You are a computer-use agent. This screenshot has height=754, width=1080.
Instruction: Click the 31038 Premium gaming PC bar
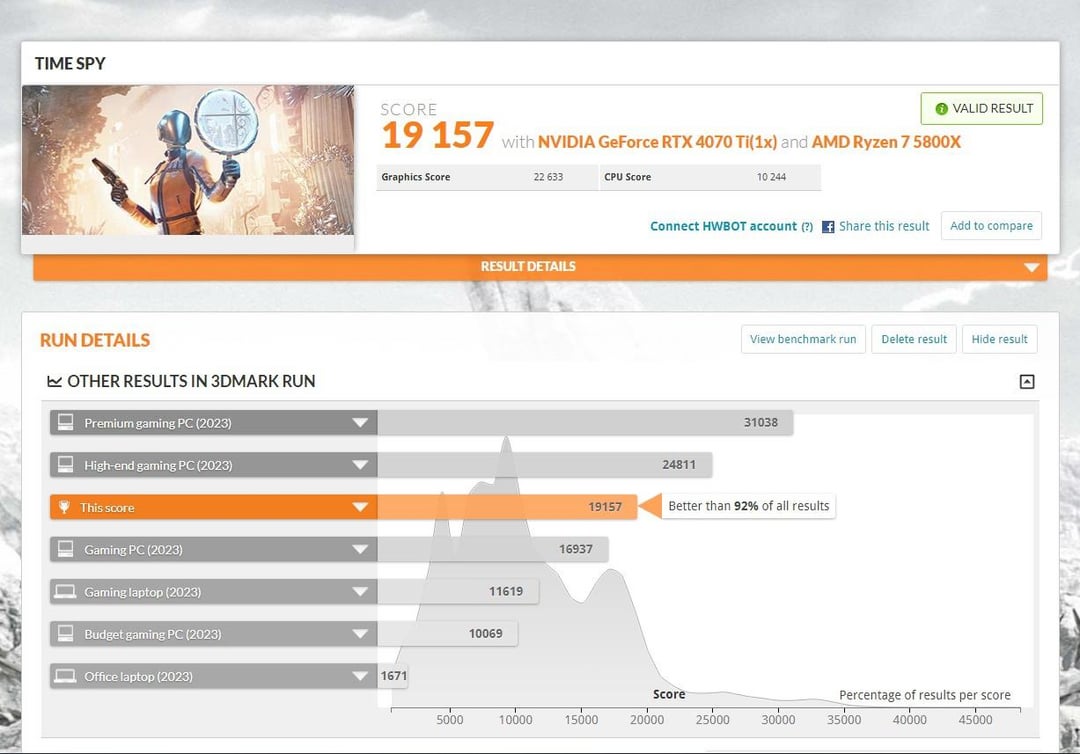click(585, 423)
